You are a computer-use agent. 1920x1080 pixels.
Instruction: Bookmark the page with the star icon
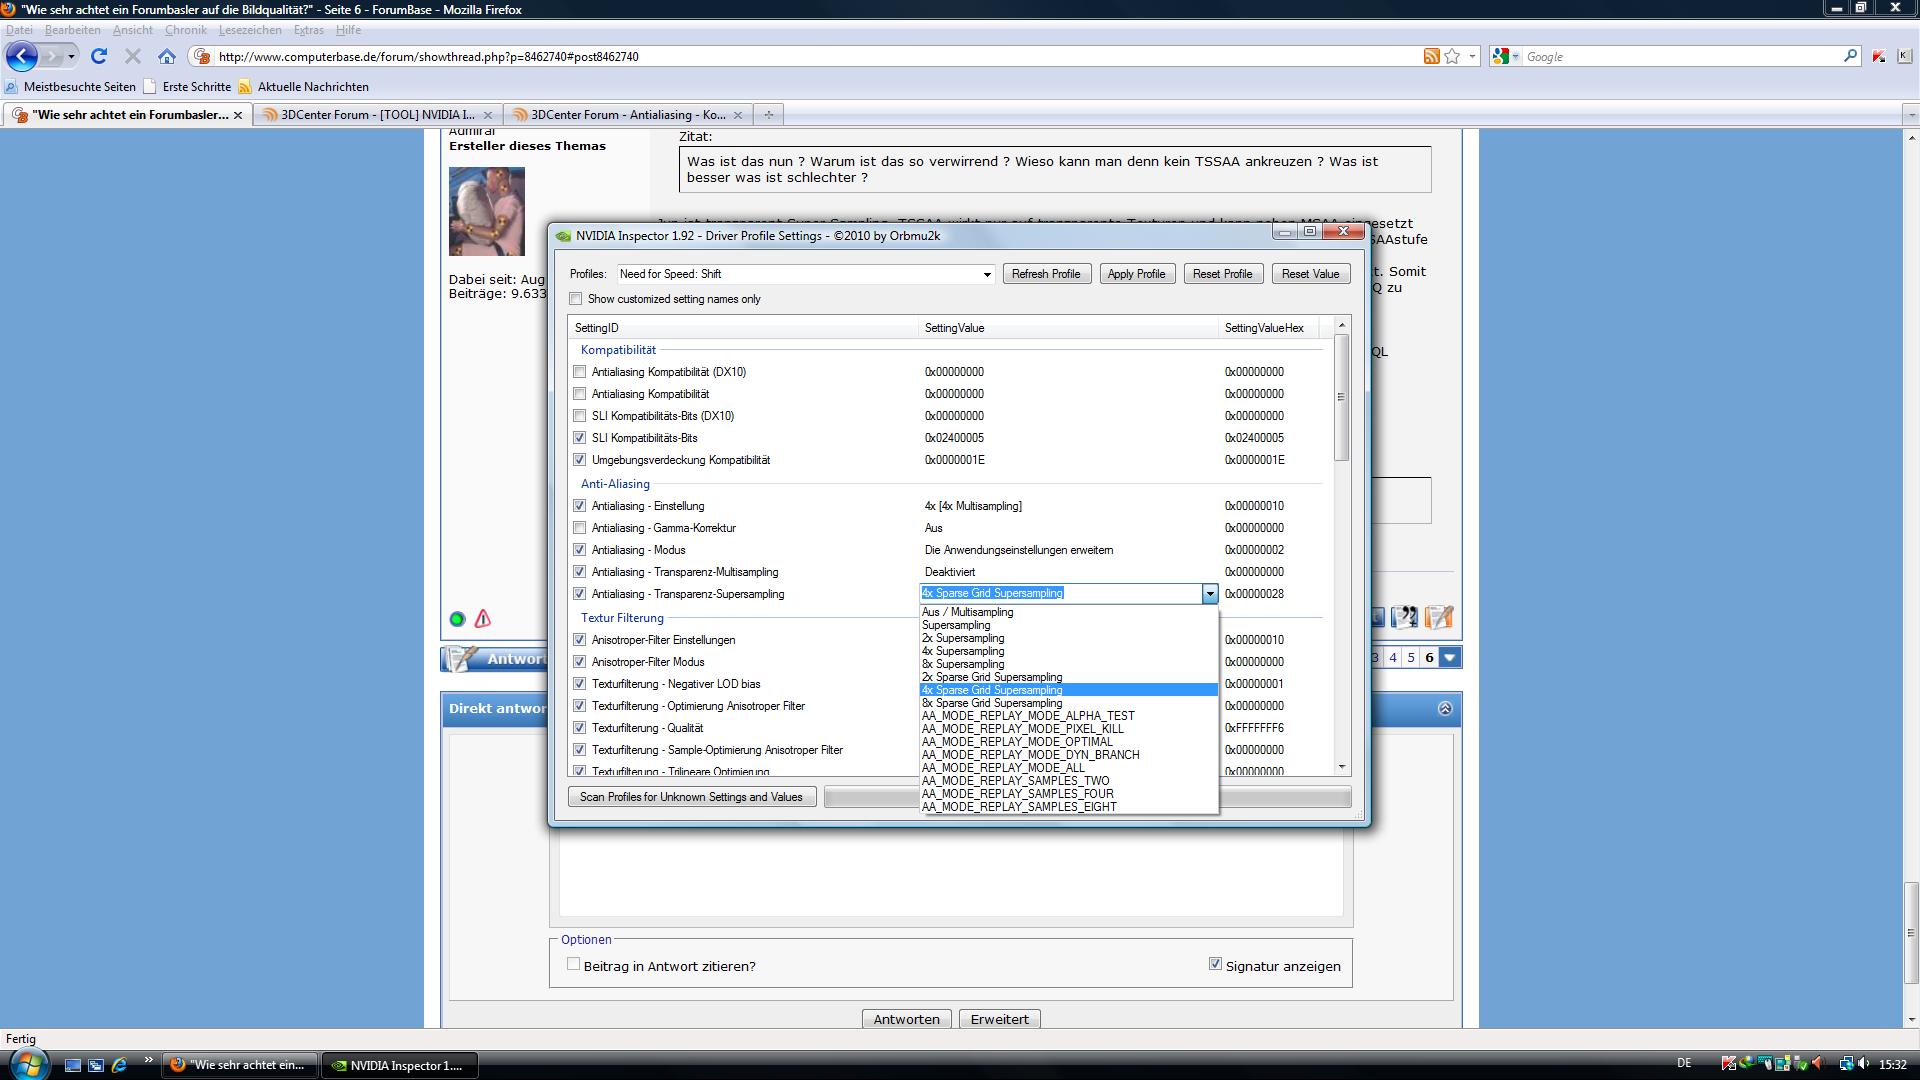(1452, 57)
